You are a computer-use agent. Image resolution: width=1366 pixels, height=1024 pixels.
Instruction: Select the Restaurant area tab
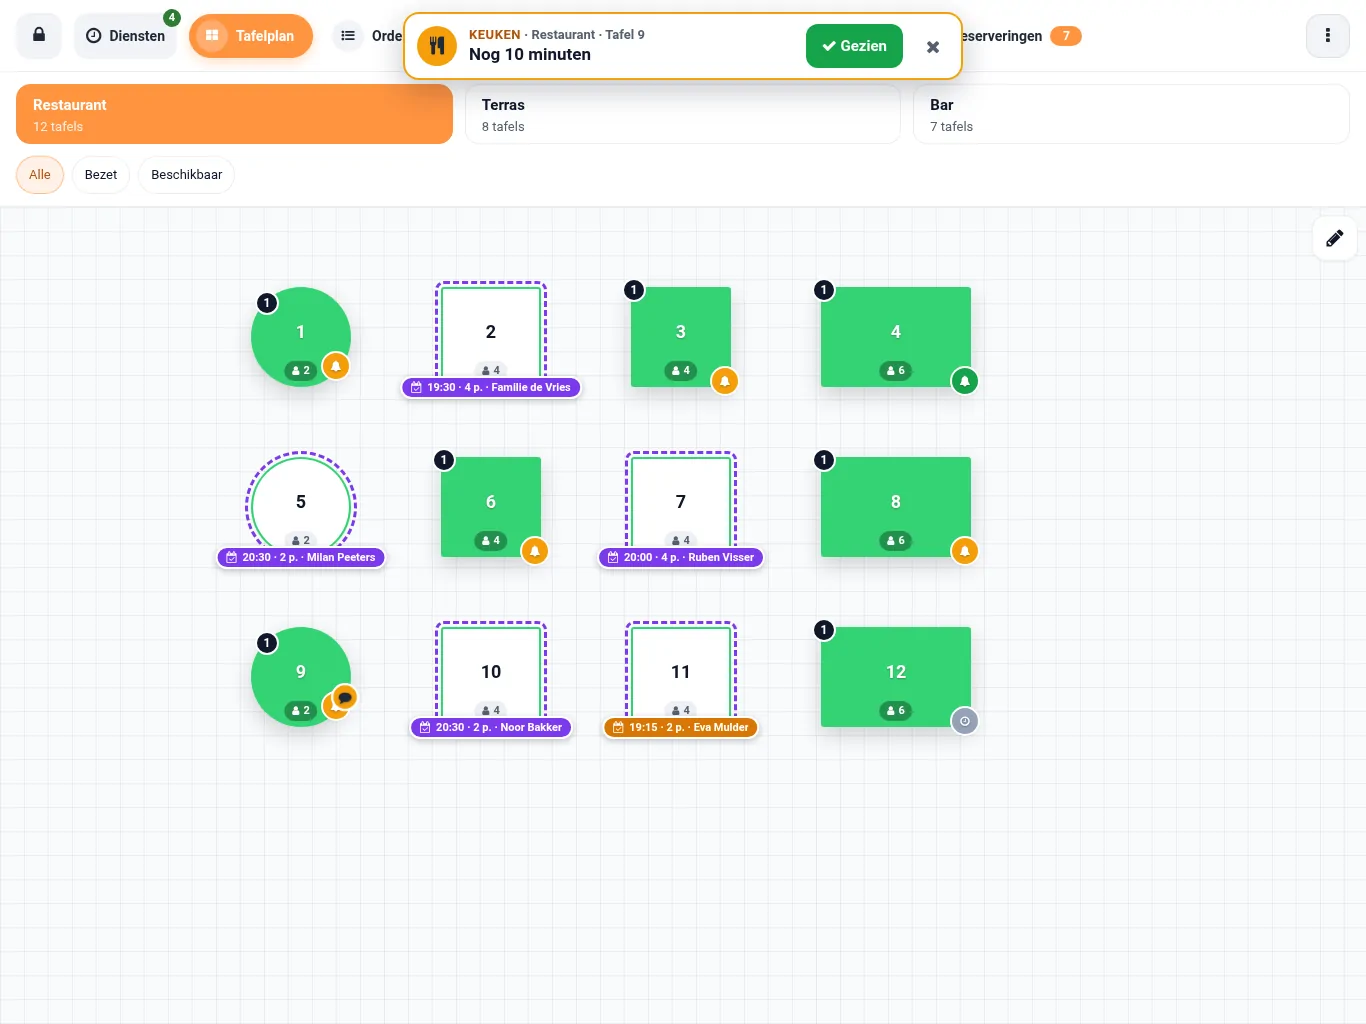coord(234,114)
